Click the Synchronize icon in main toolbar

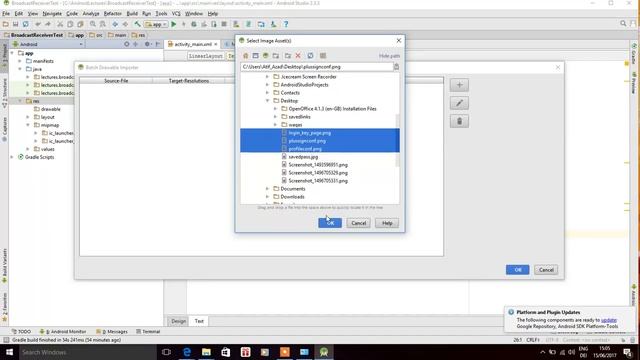coord(26,24)
